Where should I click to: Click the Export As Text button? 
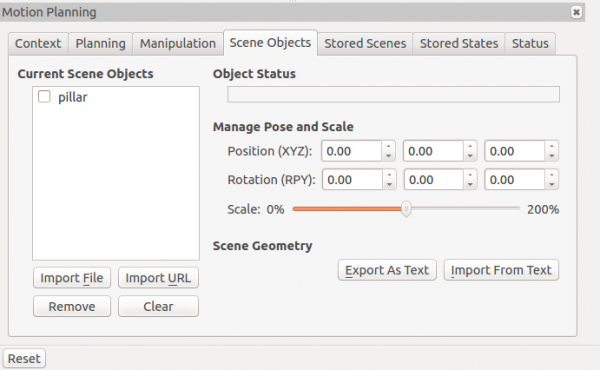click(387, 270)
